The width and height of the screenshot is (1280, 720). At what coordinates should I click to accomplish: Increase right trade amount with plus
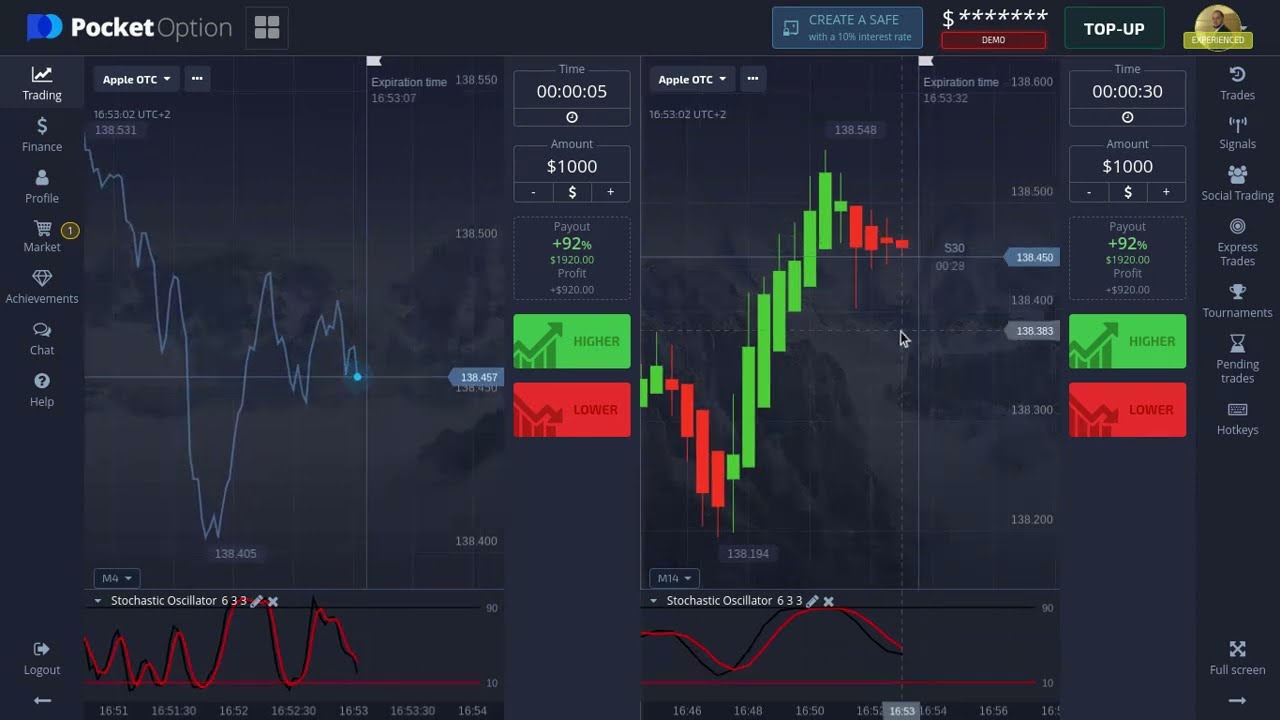click(x=1166, y=192)
